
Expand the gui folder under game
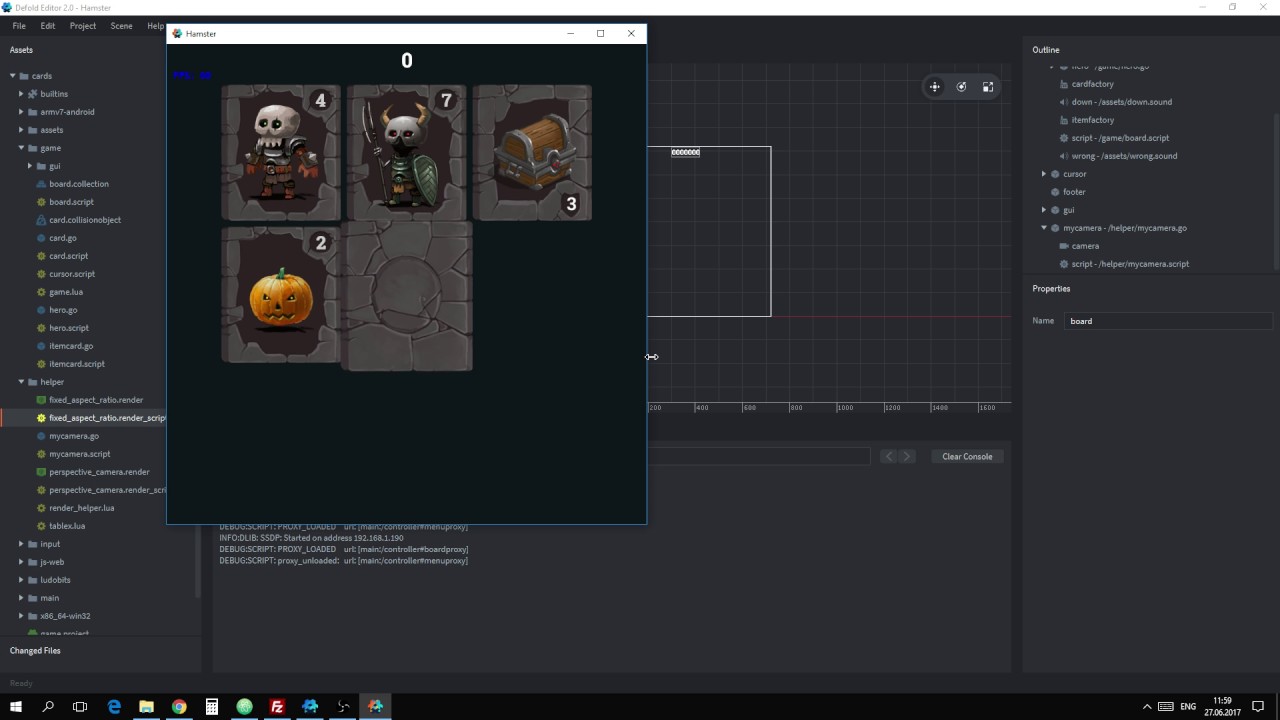30,166
